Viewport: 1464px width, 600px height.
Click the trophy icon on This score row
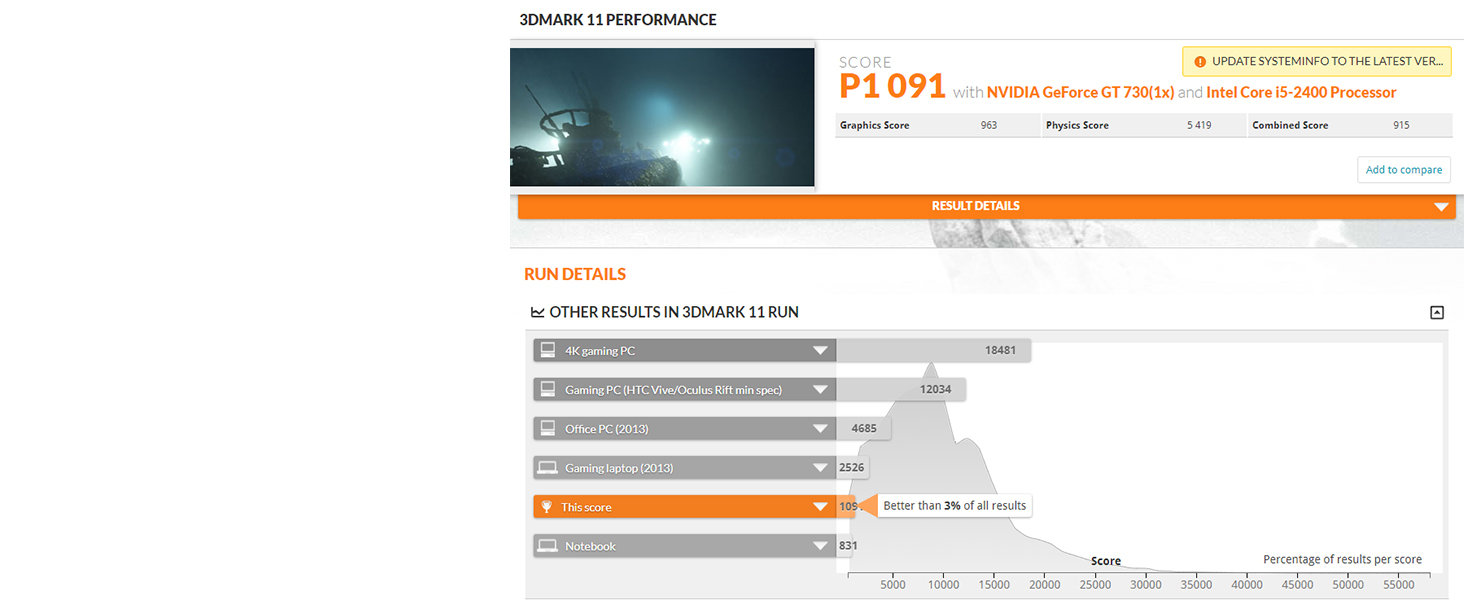(546, 507)
